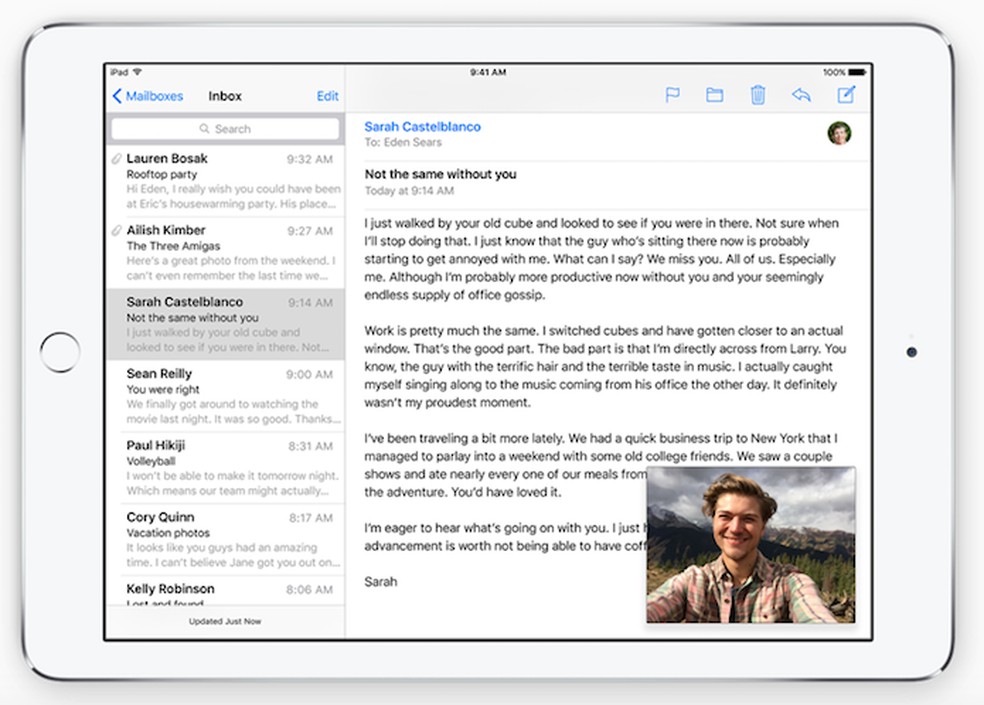The image size is (984, 705).
Task: Open the Sarah Castelblanco sender link
Action: pos(422,126)
